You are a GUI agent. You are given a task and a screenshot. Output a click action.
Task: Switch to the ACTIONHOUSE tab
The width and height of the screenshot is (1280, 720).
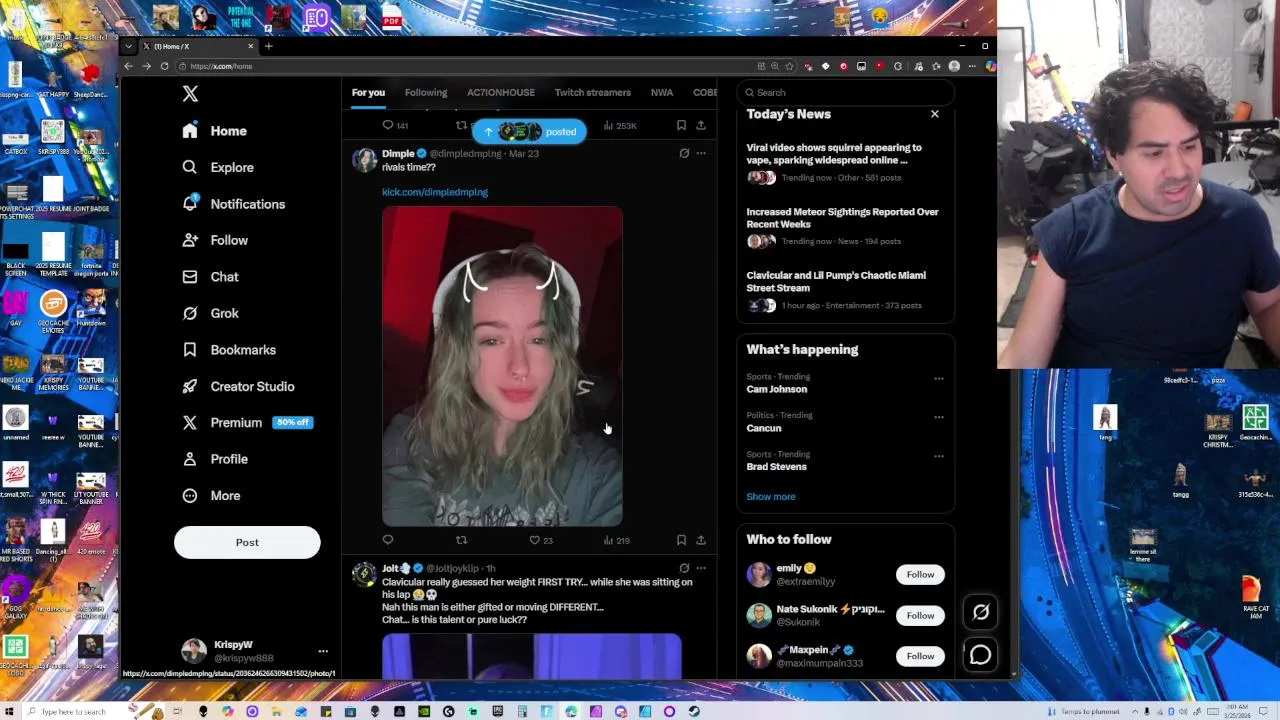click(x=501, y=92)
